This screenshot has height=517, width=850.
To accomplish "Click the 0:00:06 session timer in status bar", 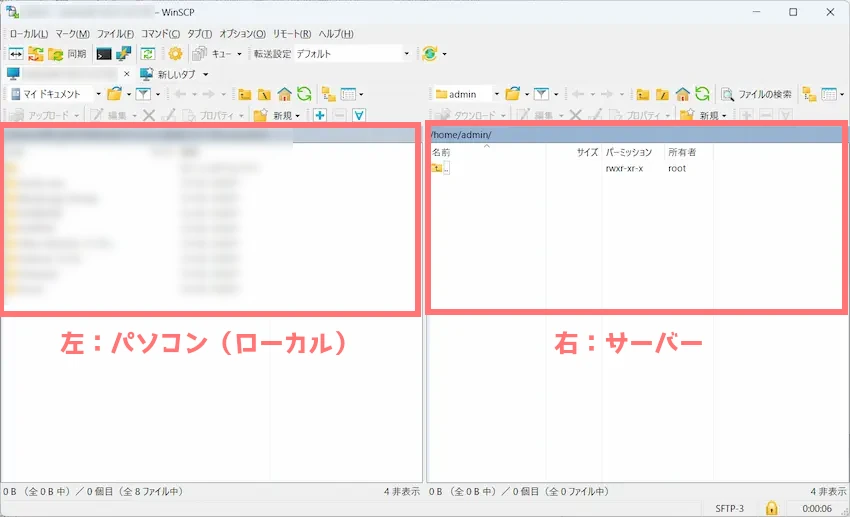I will click(817, 508).
